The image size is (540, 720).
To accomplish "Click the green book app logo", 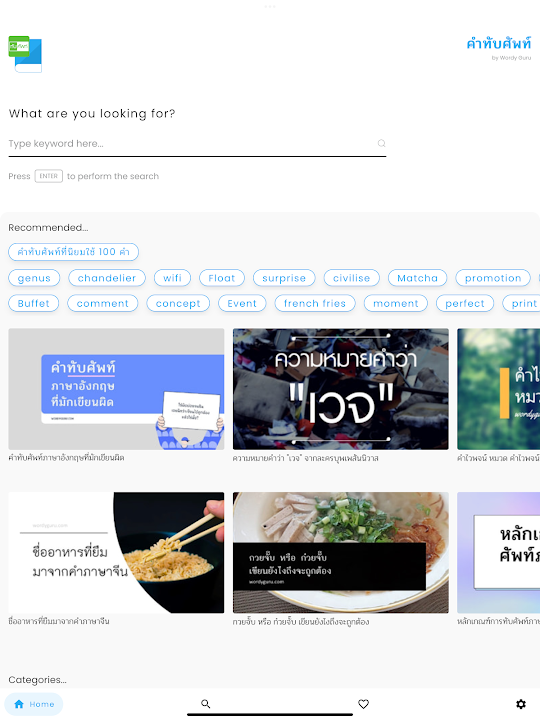I will (25, 54).
